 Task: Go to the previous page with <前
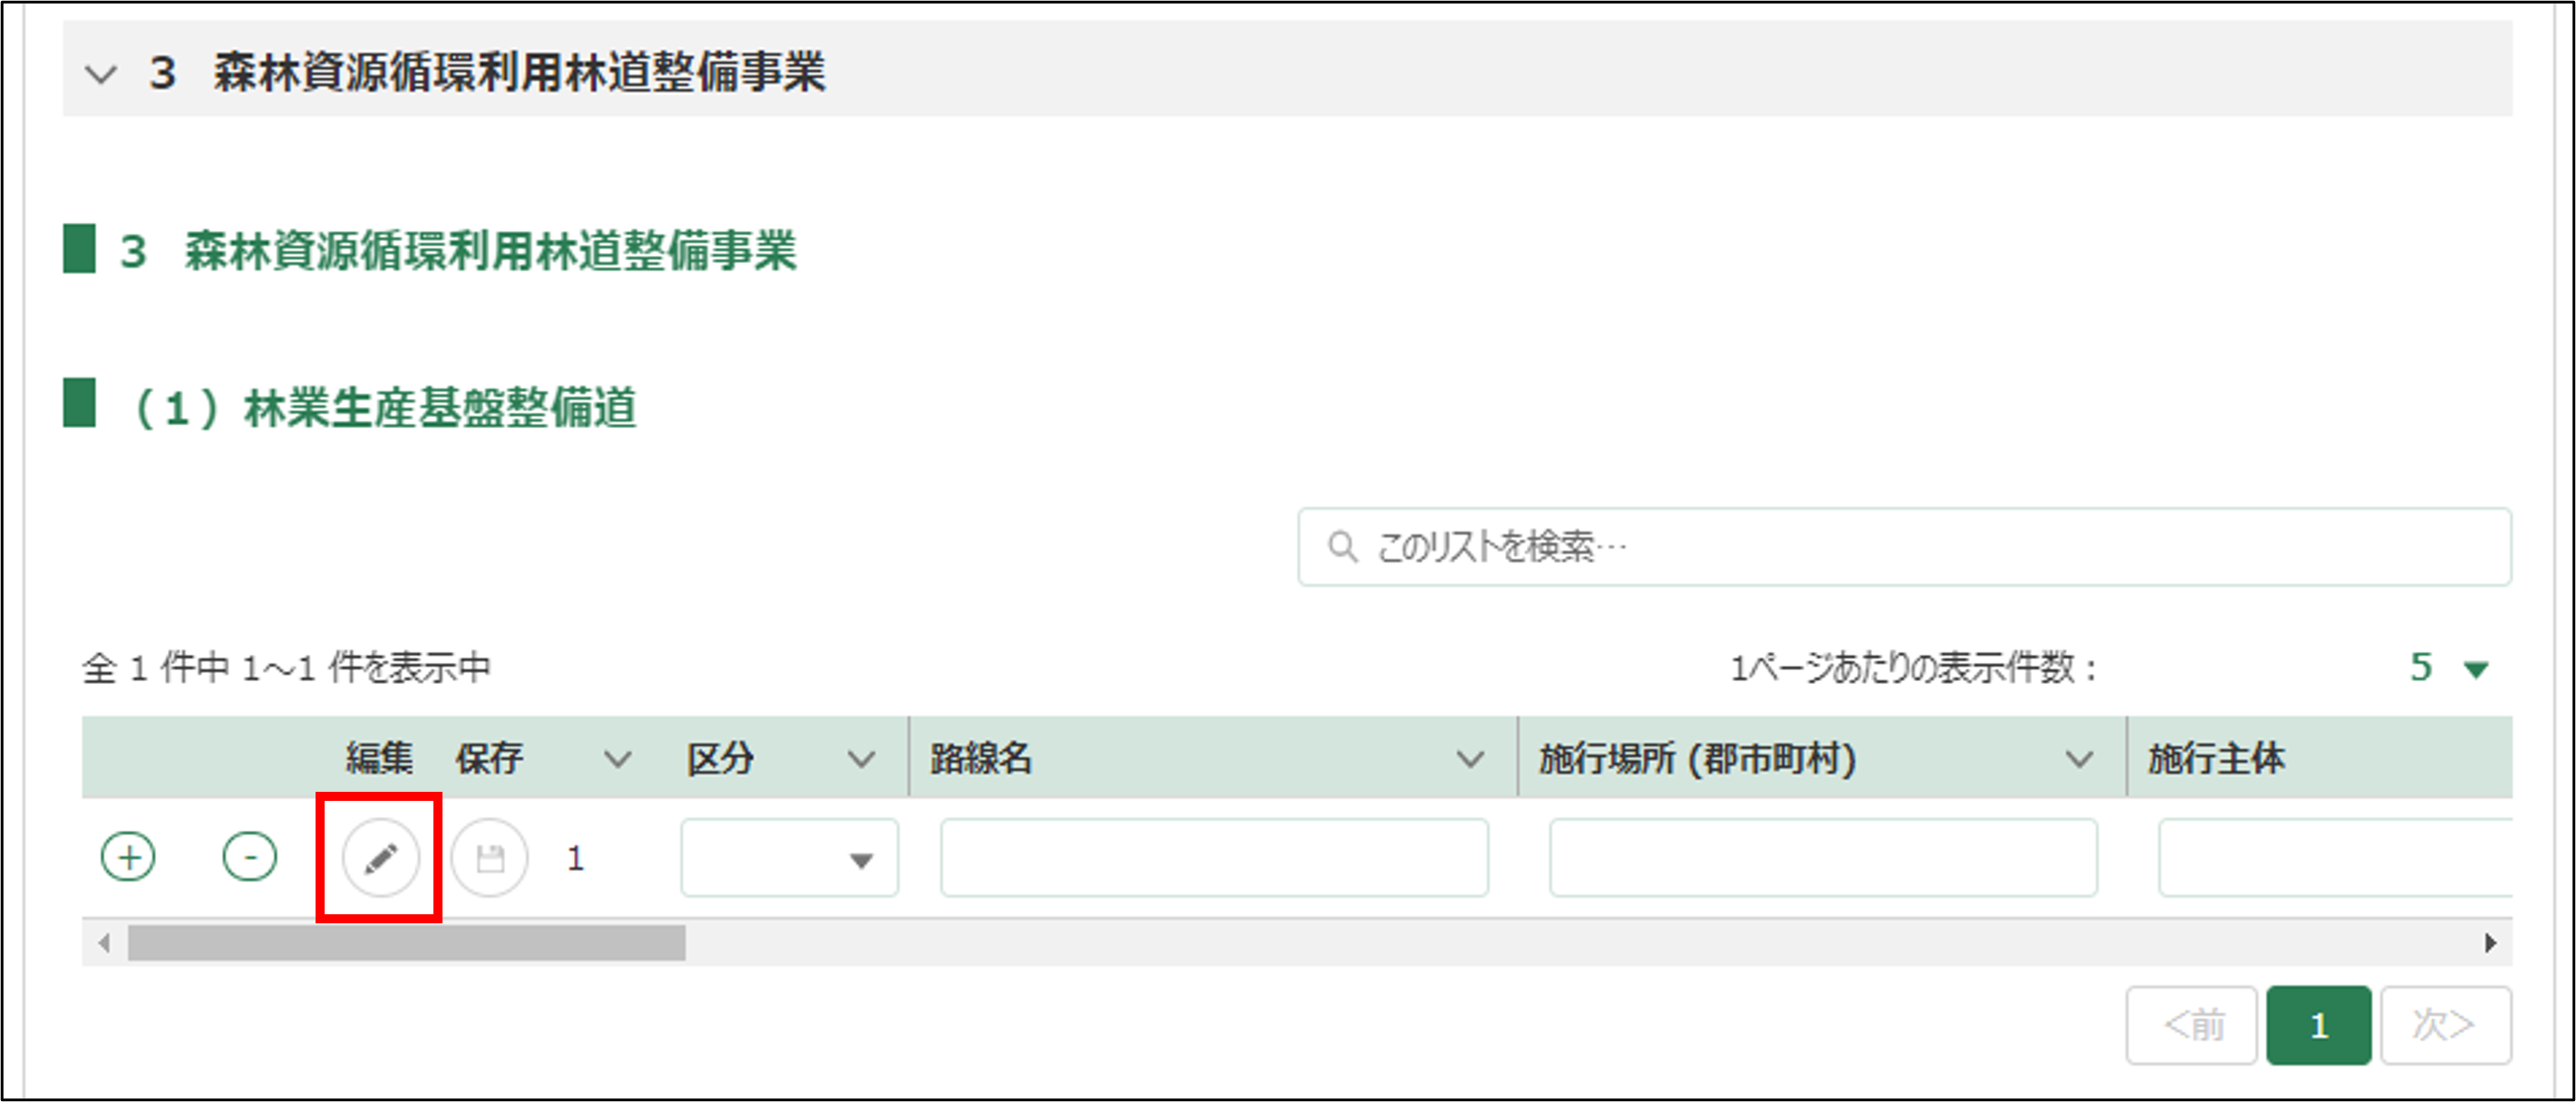(x=2191, y=1025)
